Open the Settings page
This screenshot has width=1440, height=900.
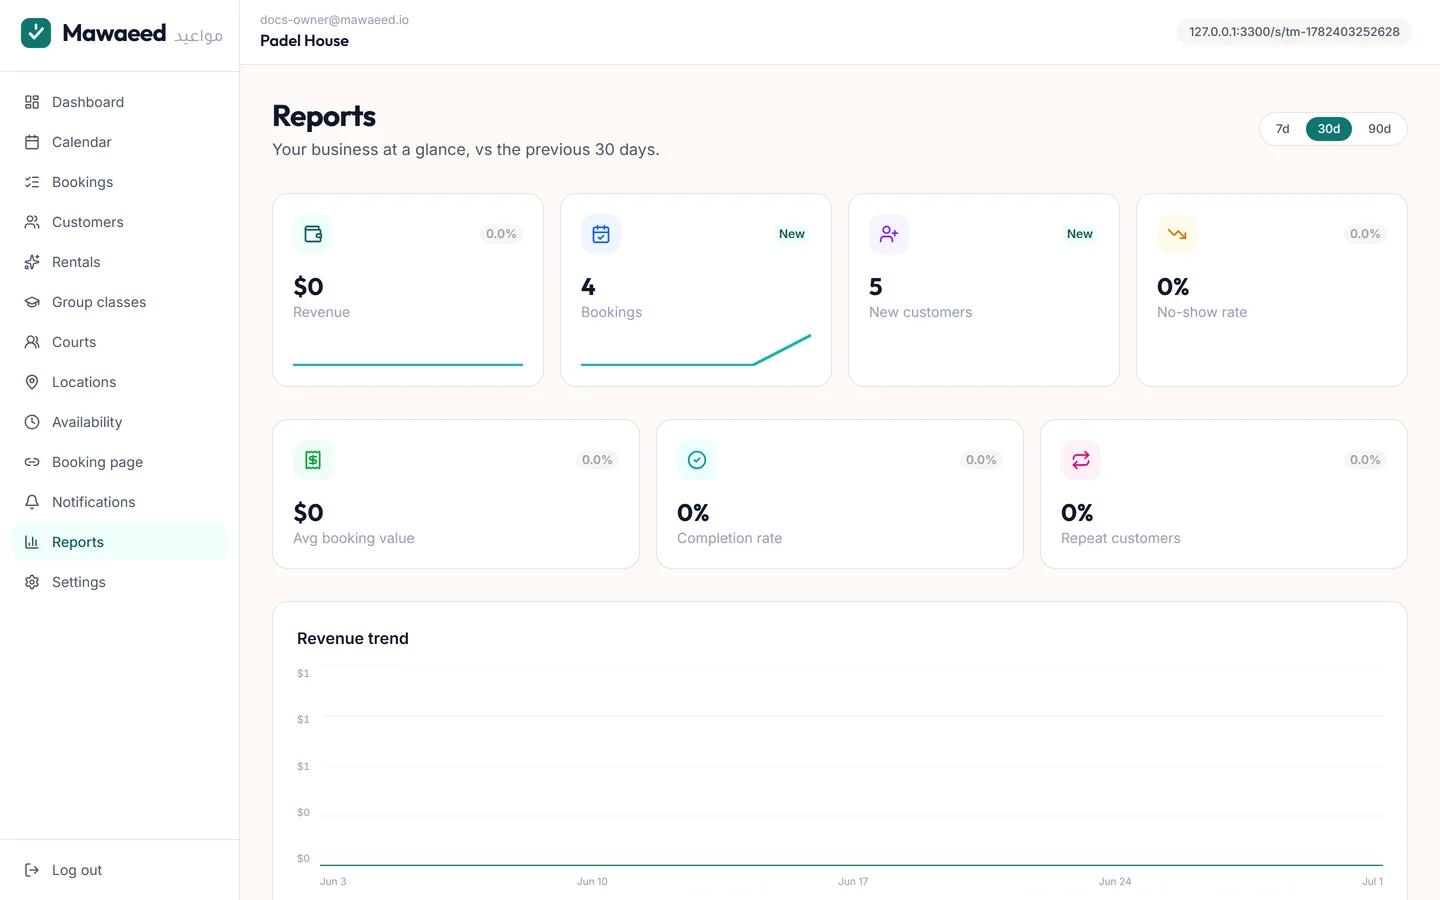click(x=120, y=582)
